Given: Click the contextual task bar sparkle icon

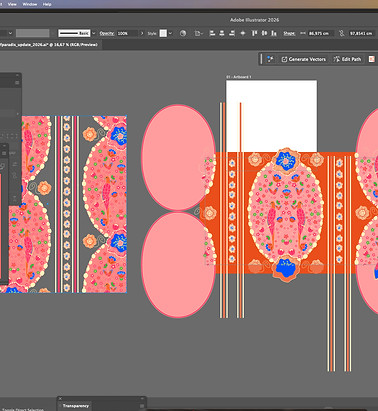Looking at the screenshot, I should click(270, 59).
